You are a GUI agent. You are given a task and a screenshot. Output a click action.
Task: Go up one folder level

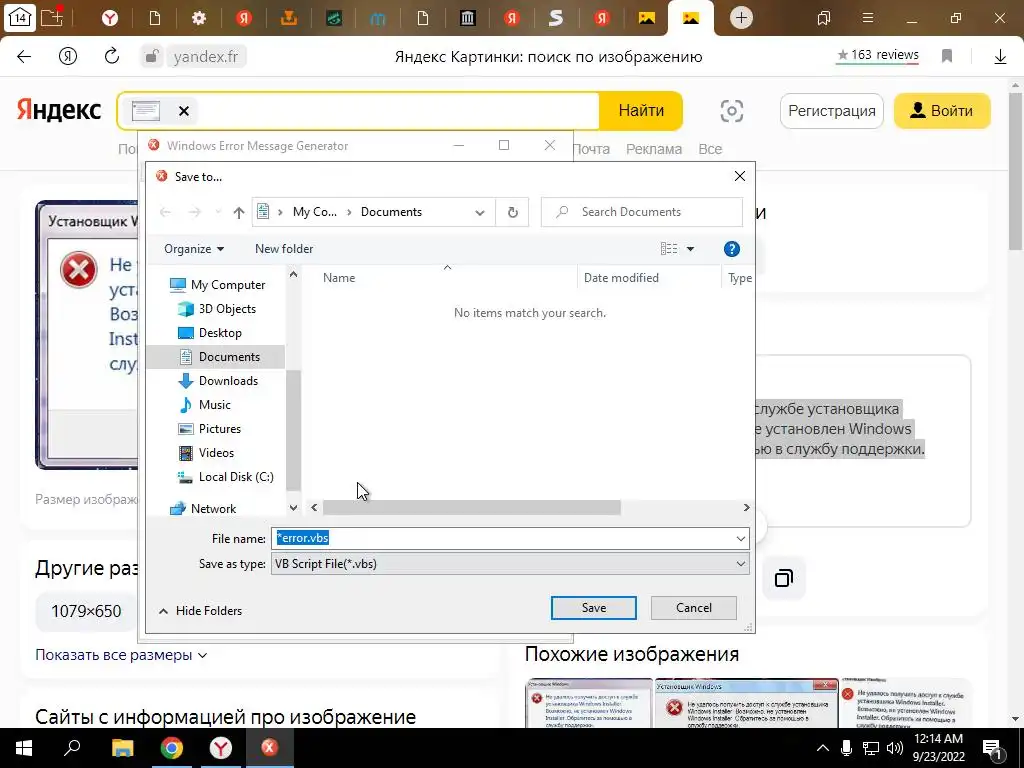tap(238, 212)
